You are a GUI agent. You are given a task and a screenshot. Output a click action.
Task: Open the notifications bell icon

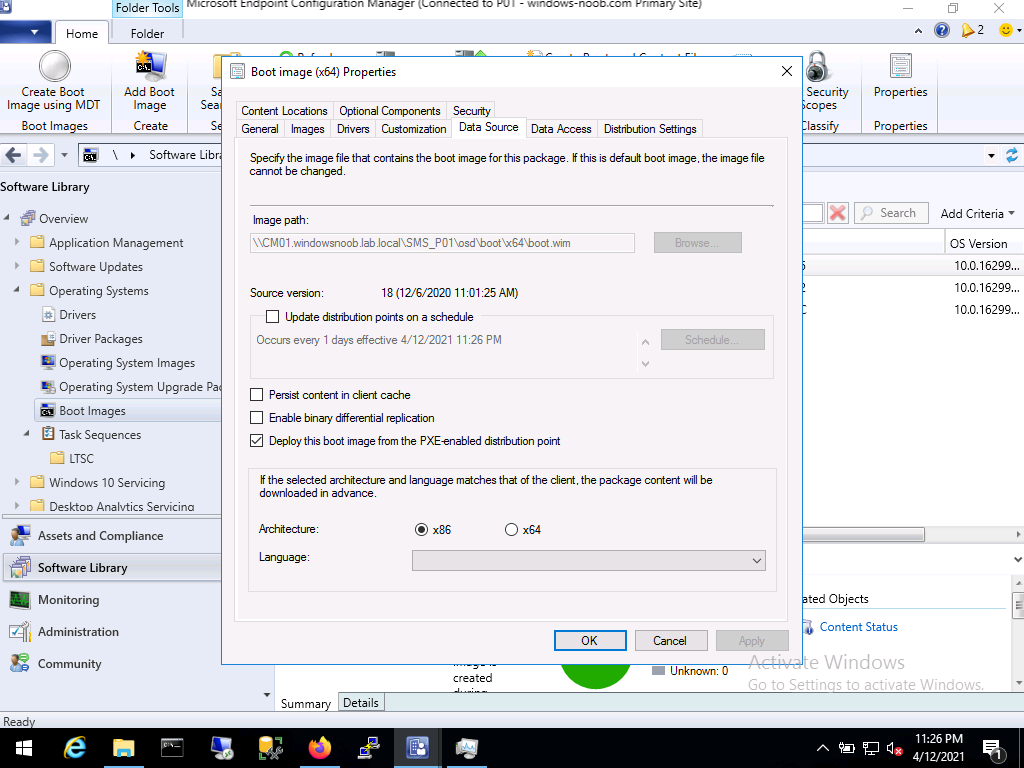pyautogui.click(x=967, y=30)
